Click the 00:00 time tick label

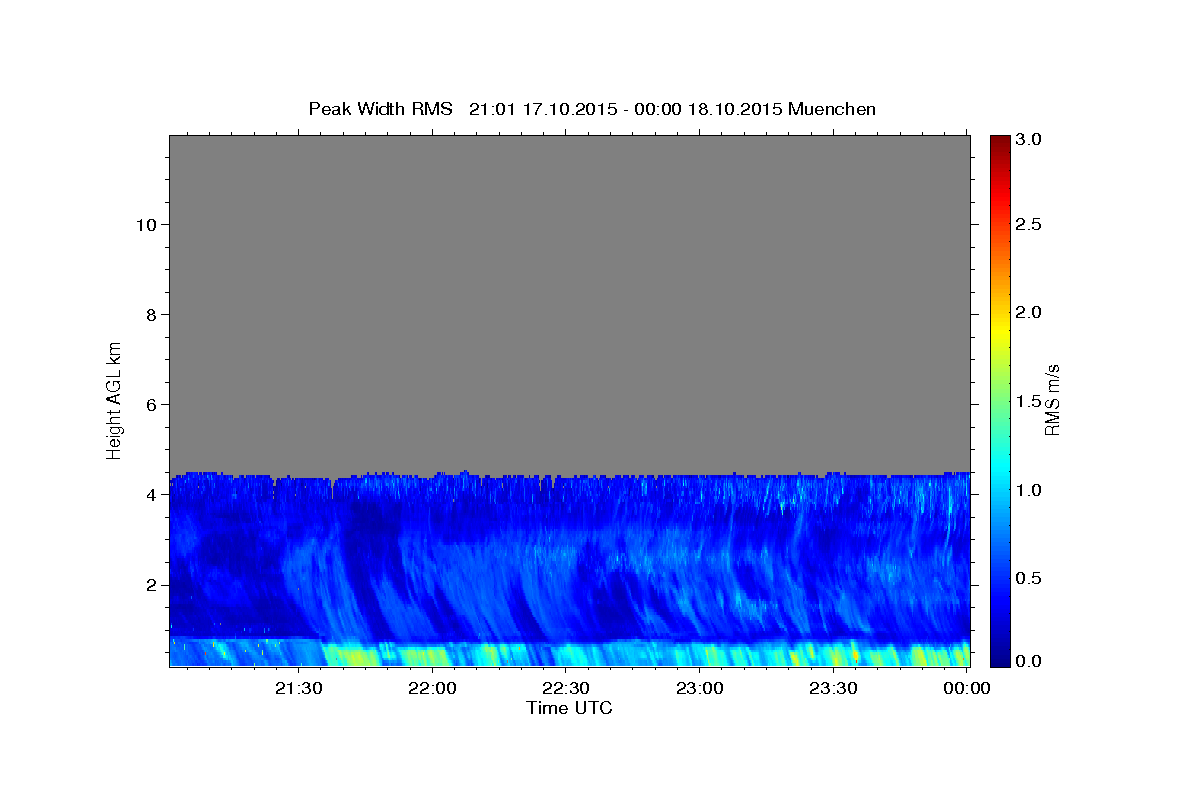point(967,688)
